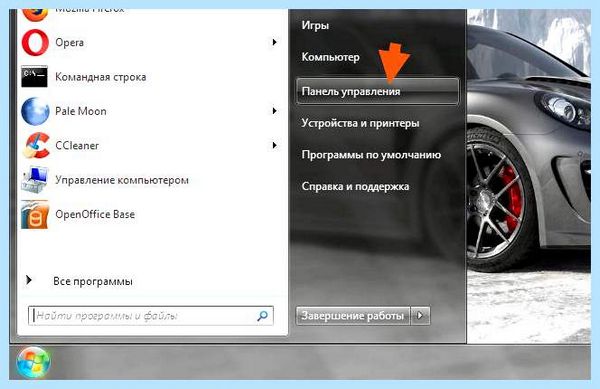Image resolution: width=600 pixels, height=389 pixels.
Task: Expand the Opera jump list arrow
Action: pos(274,42)
